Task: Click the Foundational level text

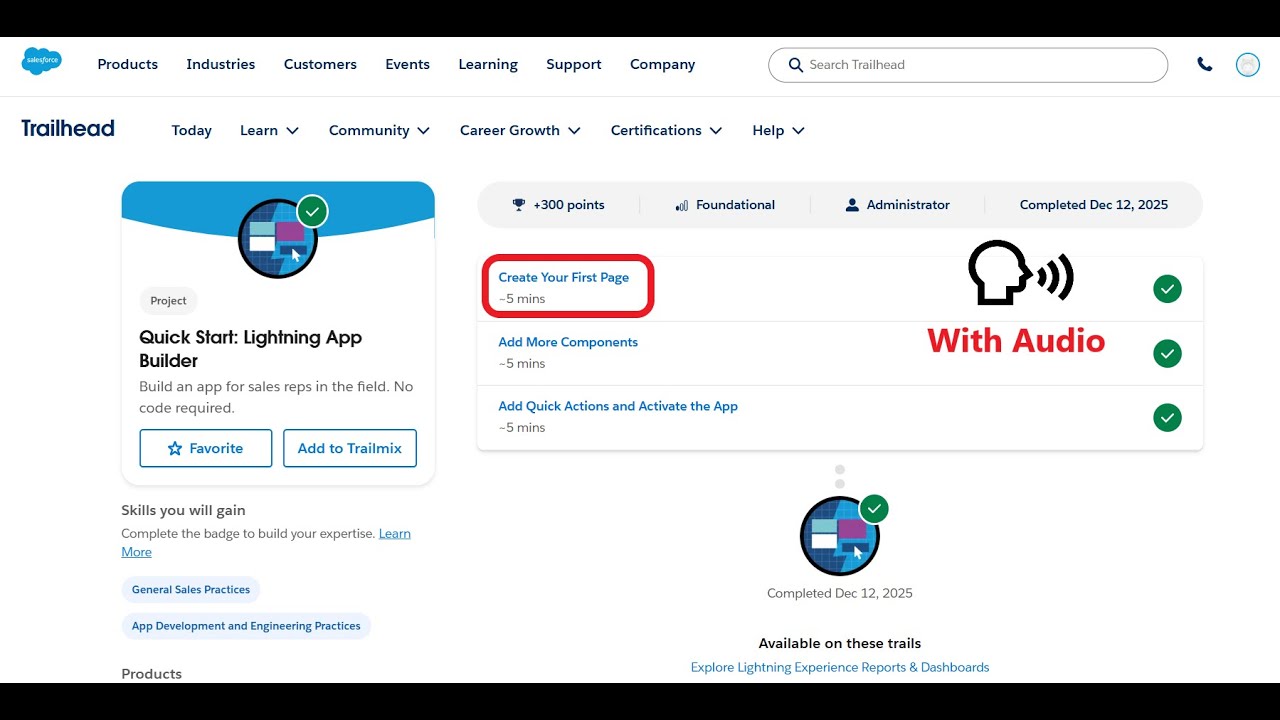Action: [x=736, y=205]
